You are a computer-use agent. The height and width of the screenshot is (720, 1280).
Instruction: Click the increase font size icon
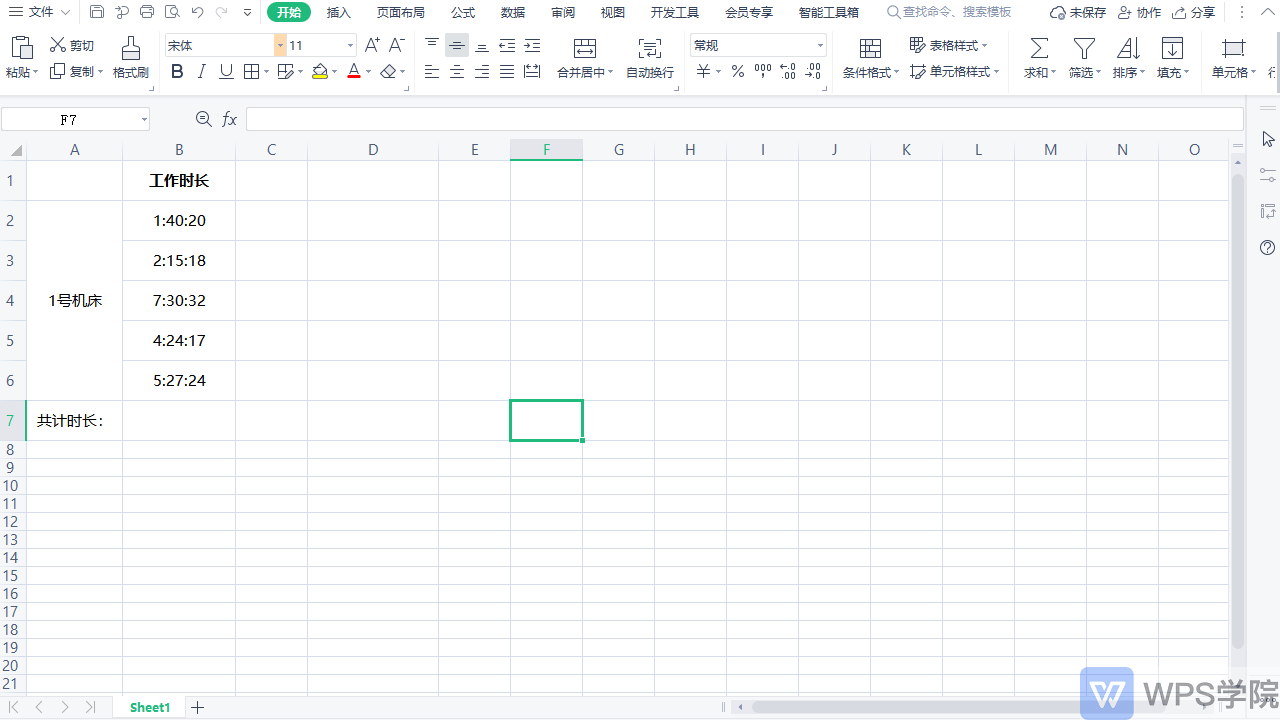[372, 45]
